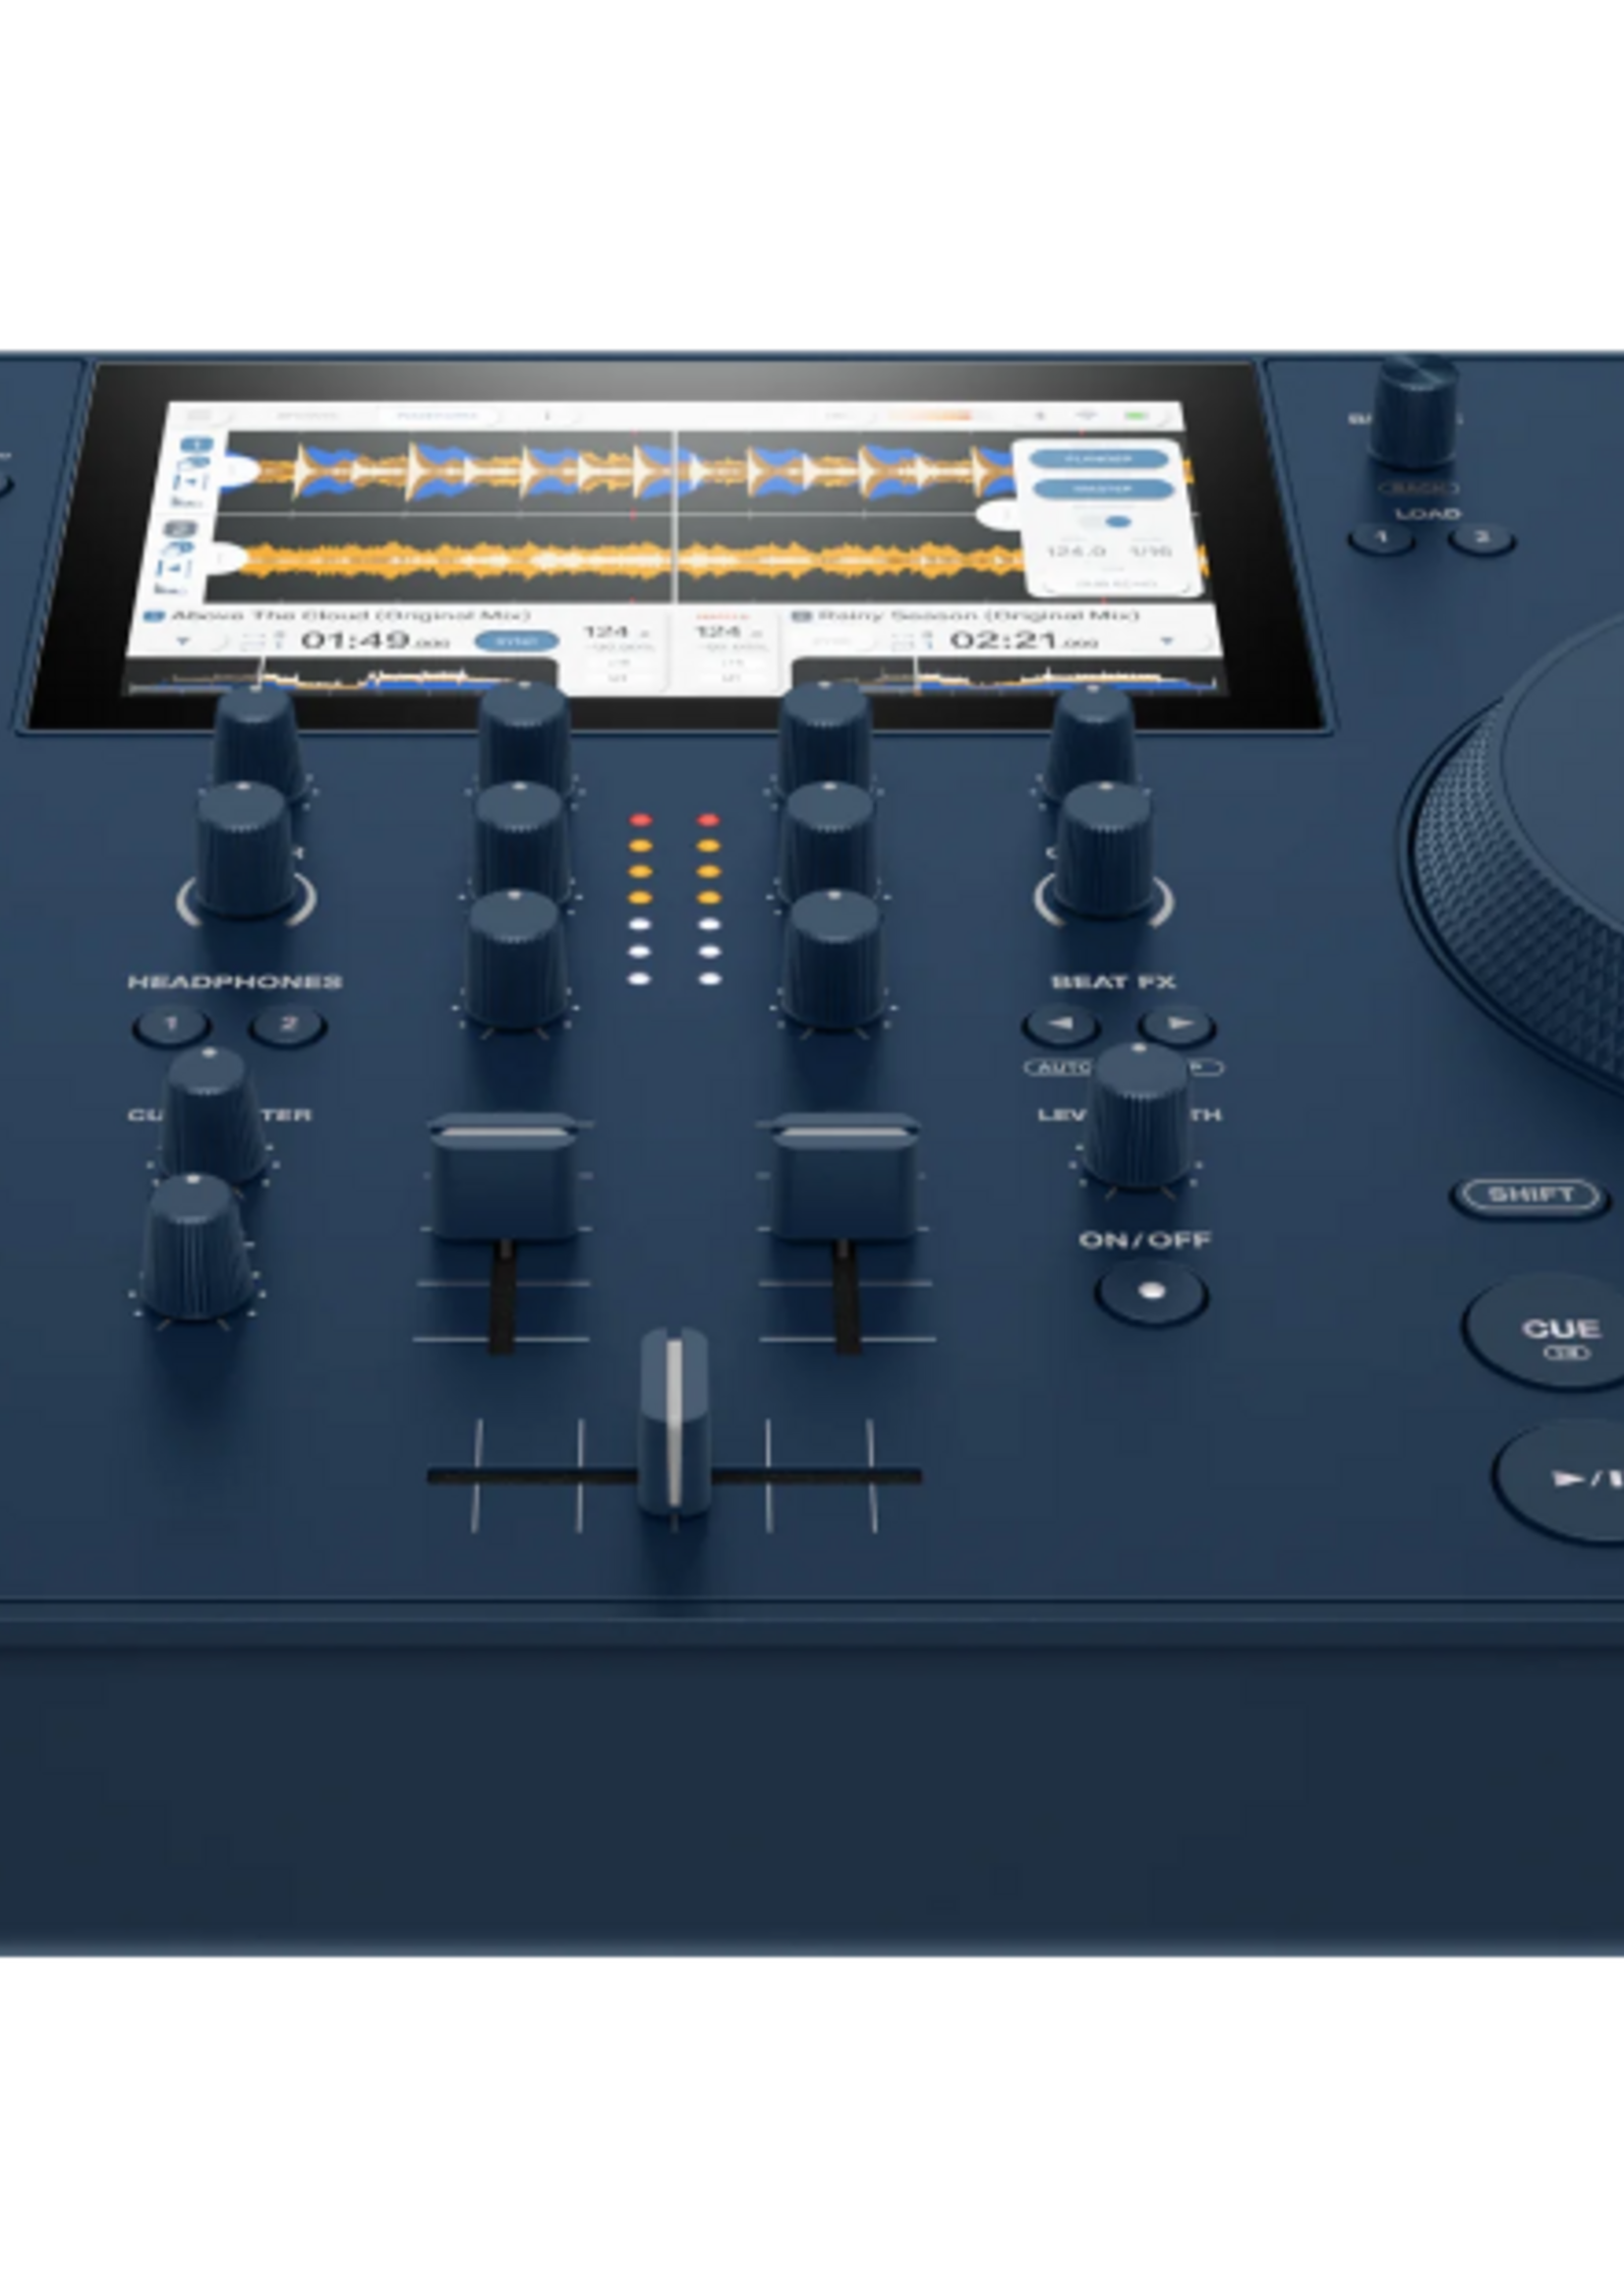This screenshot has height=2274, width=1624.
Task: Tap the 01:49 time display
Action: (375, 641)
